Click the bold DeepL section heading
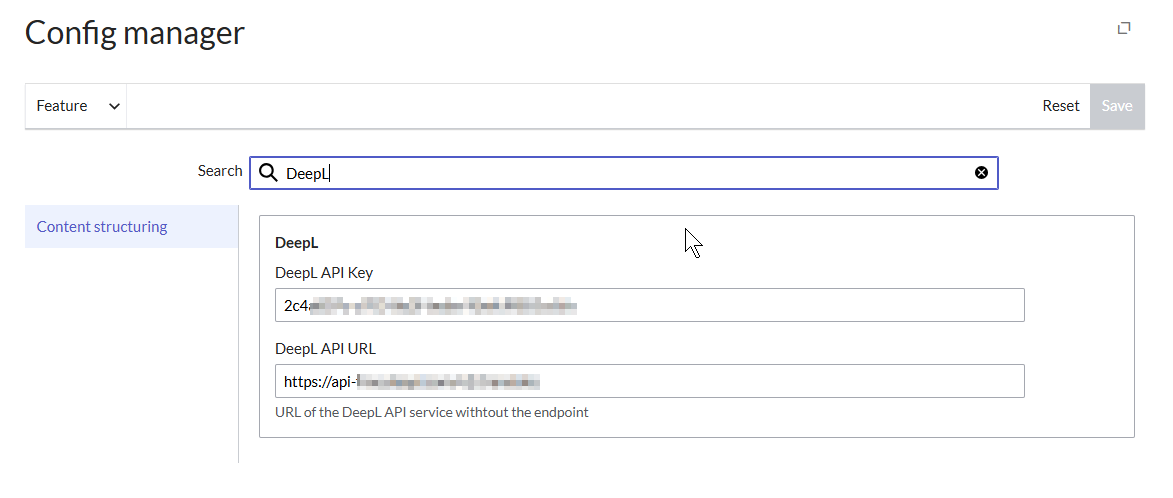Image resolution: width=1173 pixels, height=498 pixels. coord(297,242)
